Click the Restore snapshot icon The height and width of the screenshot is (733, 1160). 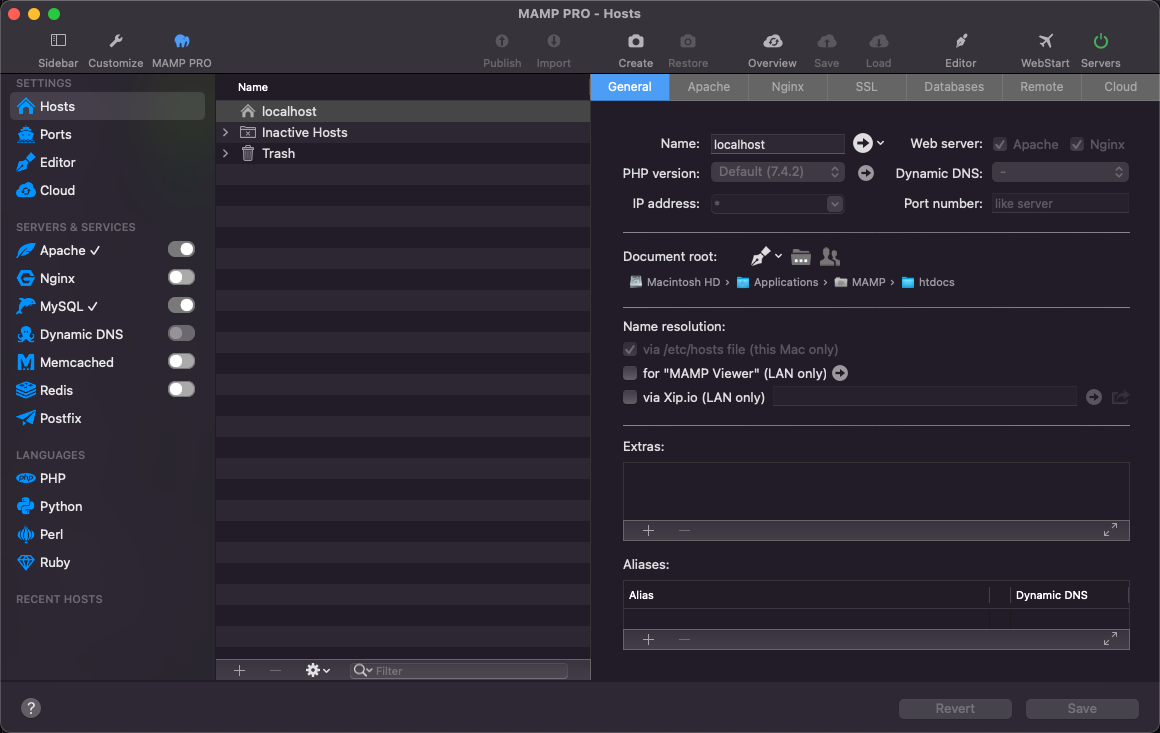point(688,41)
